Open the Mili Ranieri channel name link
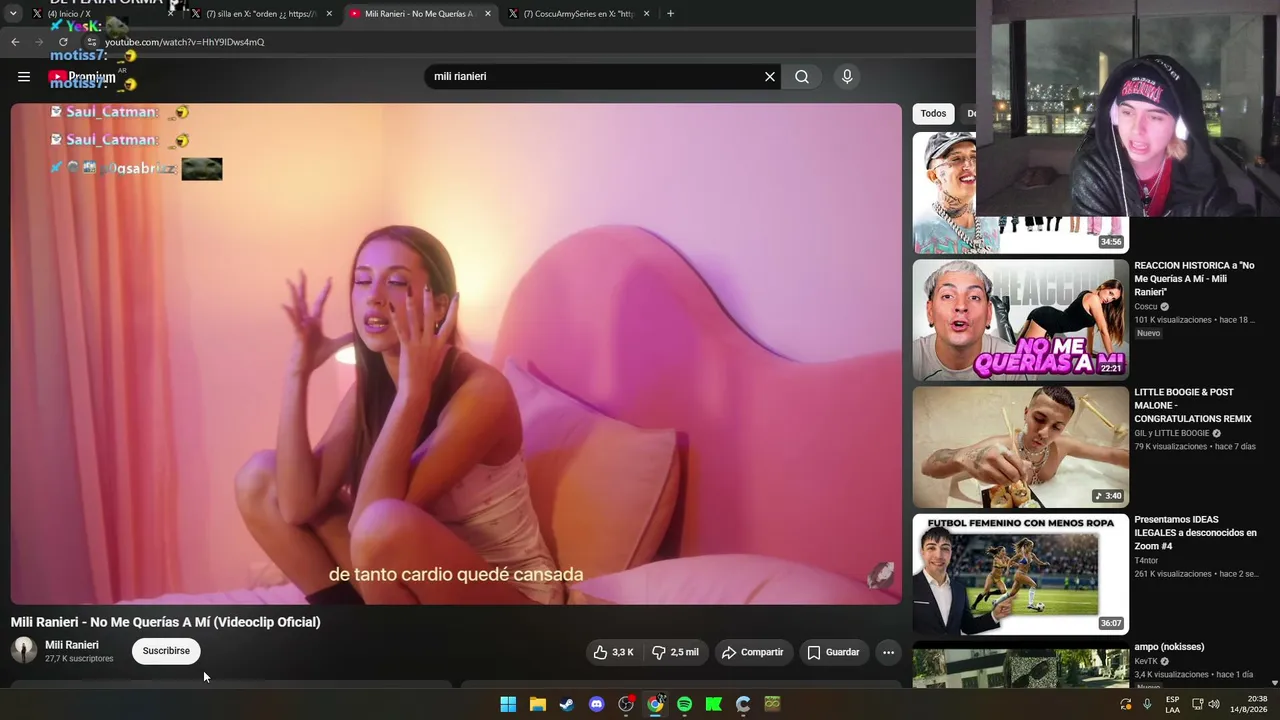1280x720 pixels. point(72,645)
